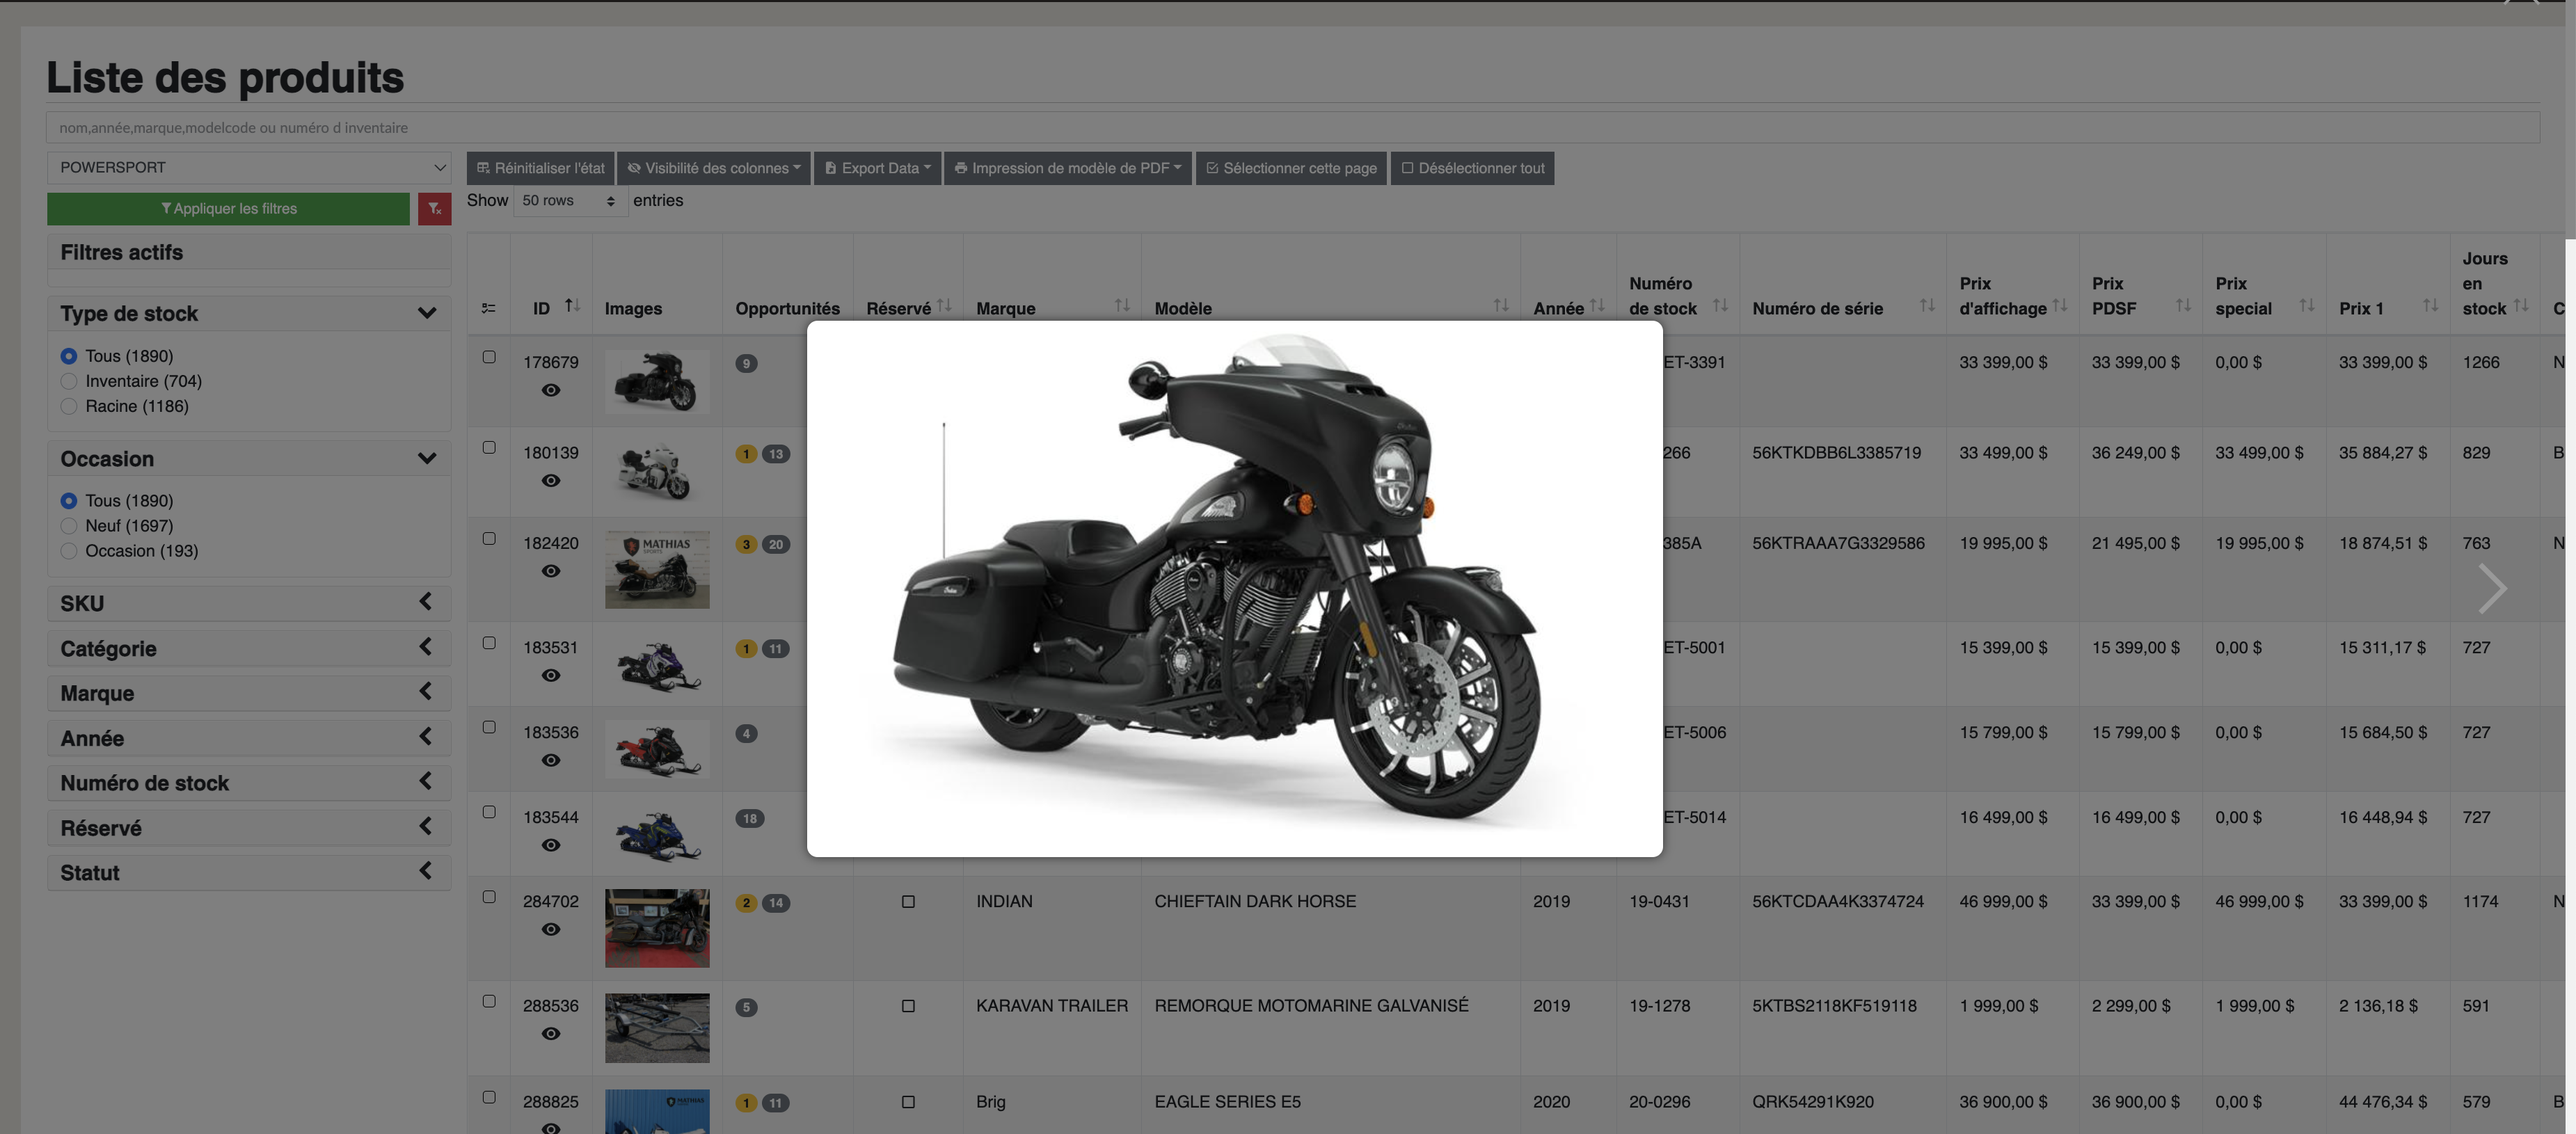Select Inventaire (704) stock type
This screenshot has height=1134, width=2576.
(x=69, y=381)
